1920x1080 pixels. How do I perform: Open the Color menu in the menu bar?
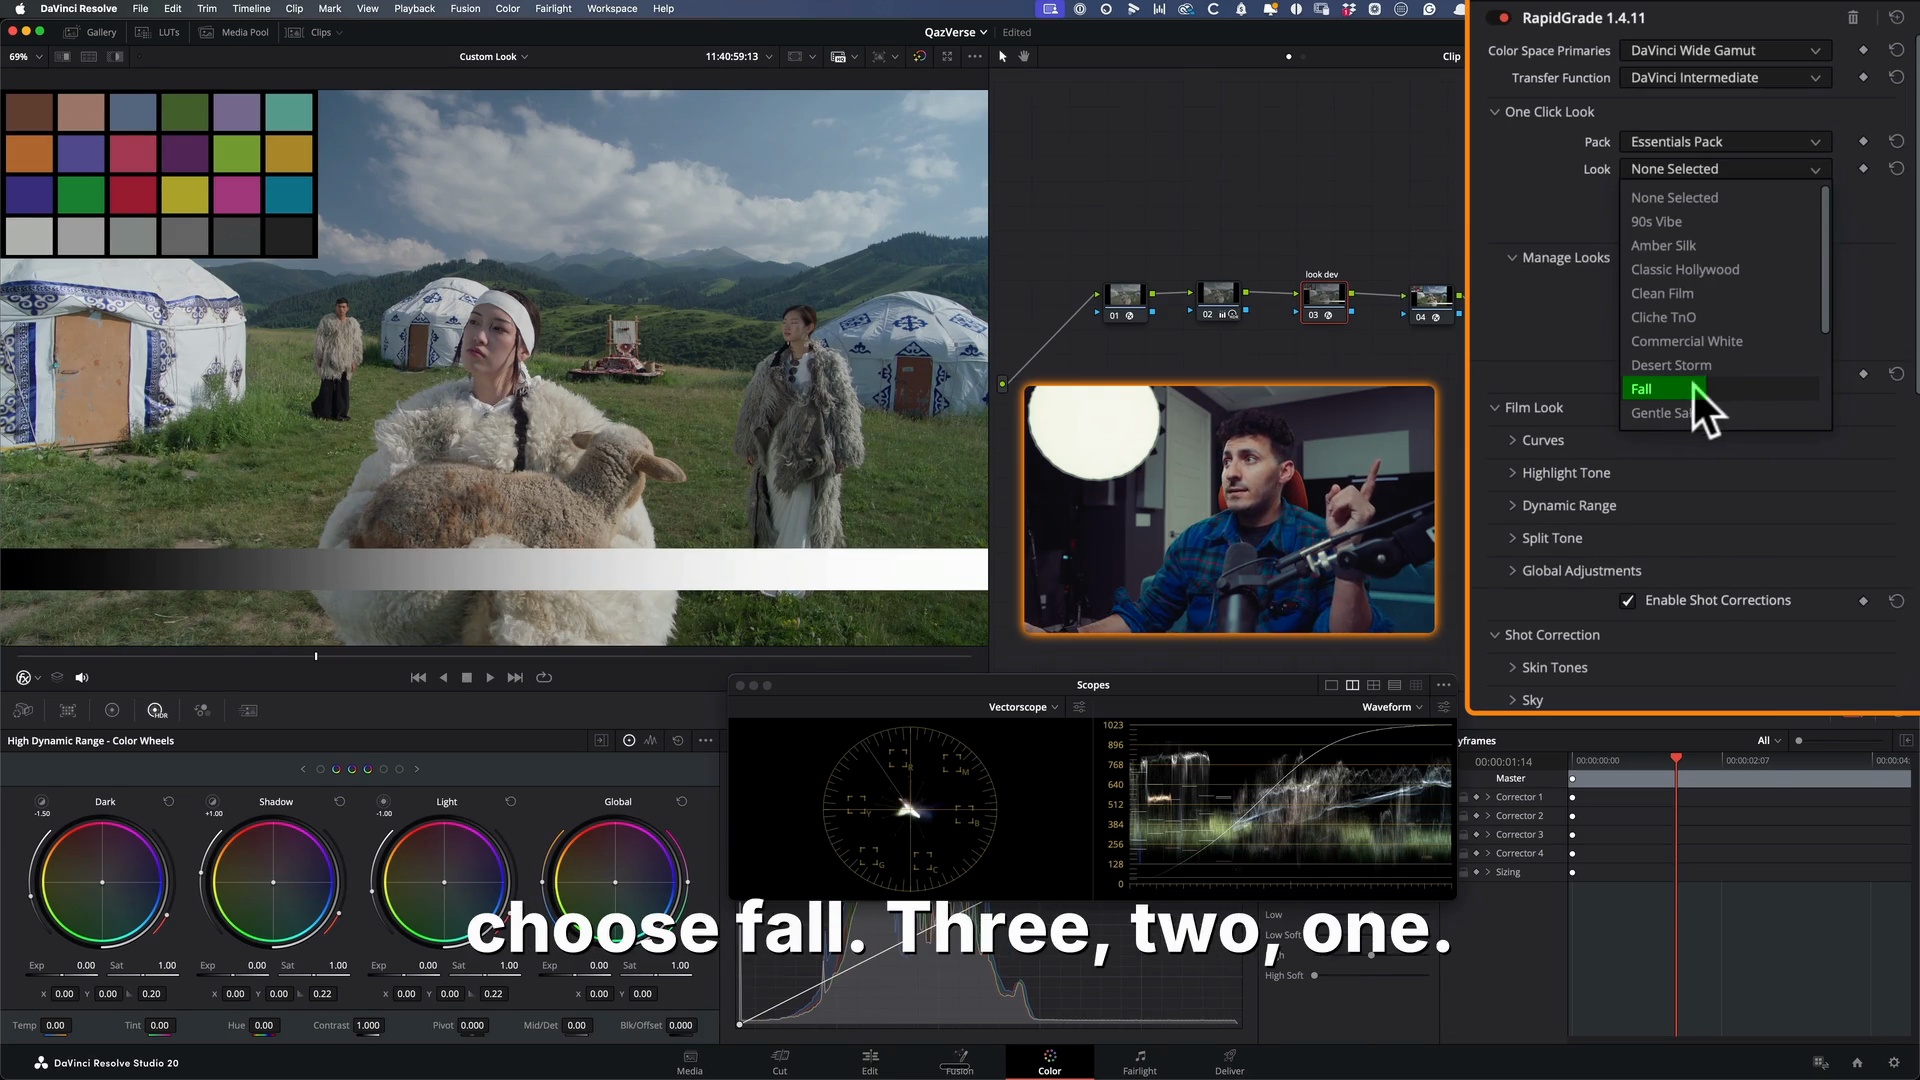pyautogui.click(x=507, y=8)
